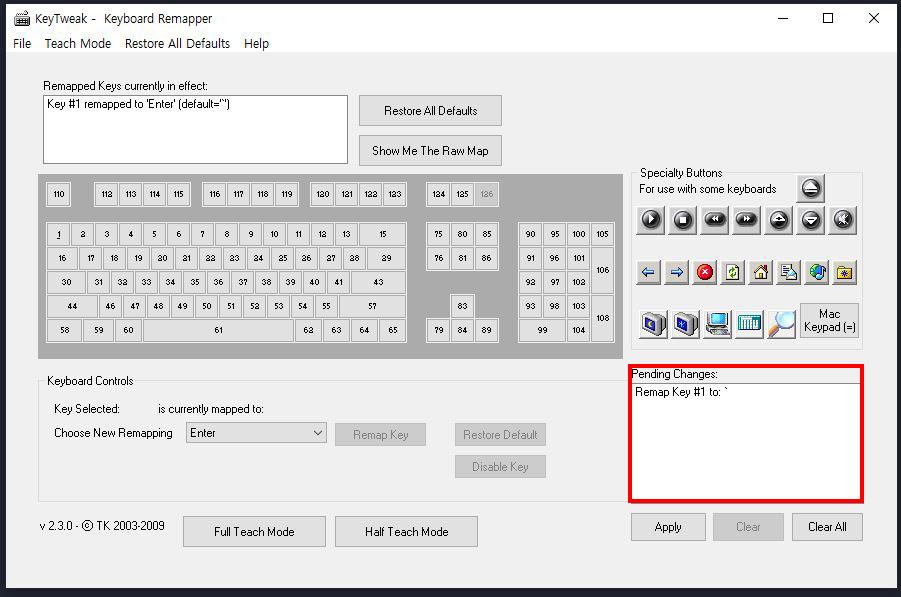Click the Eject specialty button
The image size is (901, 597).
click(x=810, y=188)
